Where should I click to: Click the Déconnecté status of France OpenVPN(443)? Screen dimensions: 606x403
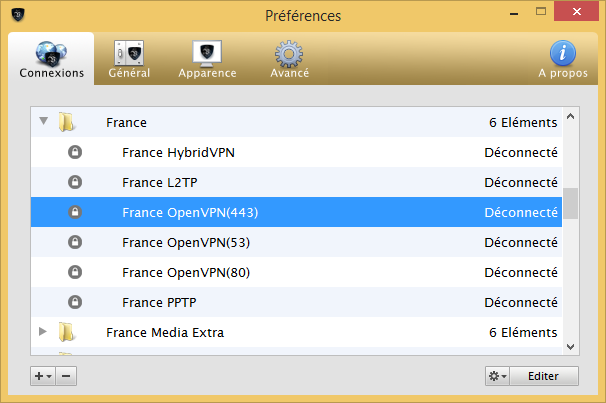pos(521,212)
